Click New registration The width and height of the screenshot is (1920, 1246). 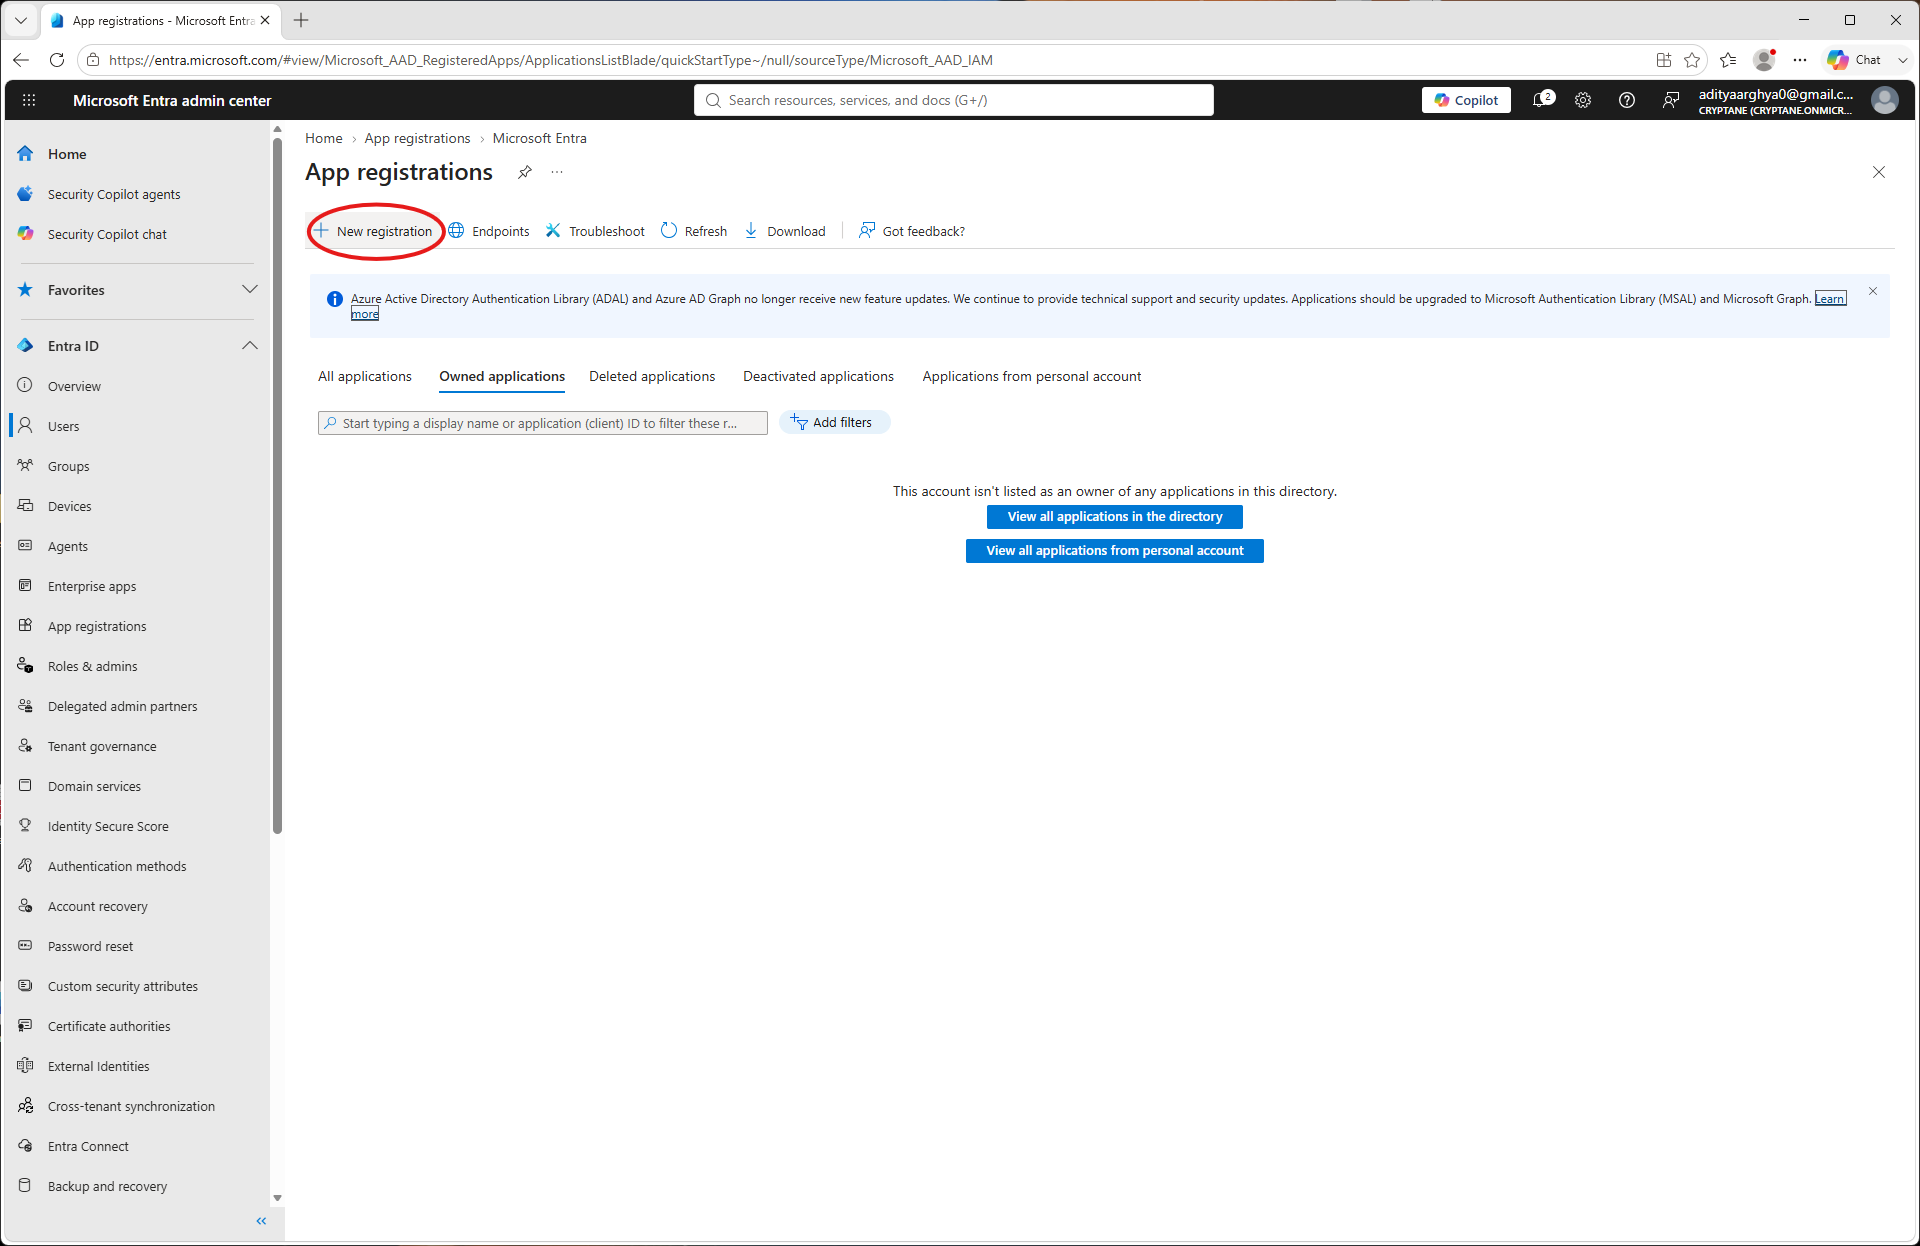tap(373, 231)
